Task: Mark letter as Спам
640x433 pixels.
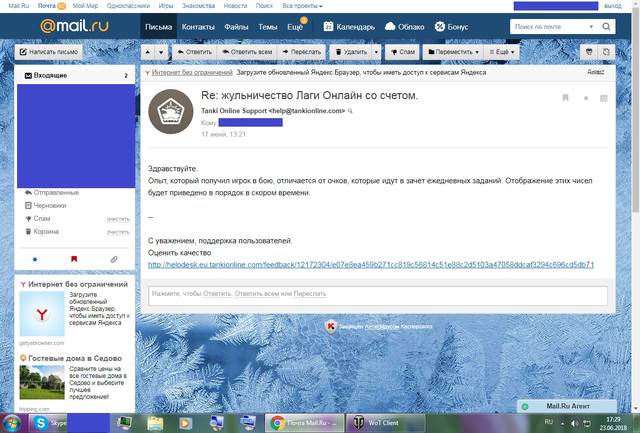Action: click(x=402, y=52)
